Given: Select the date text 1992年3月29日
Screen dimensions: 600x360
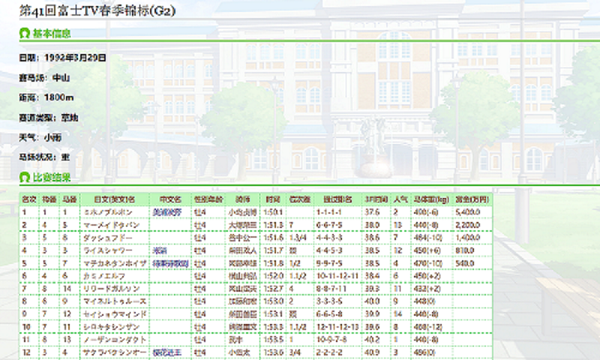Looking at the screenshot, I should [x=75, y=58].
